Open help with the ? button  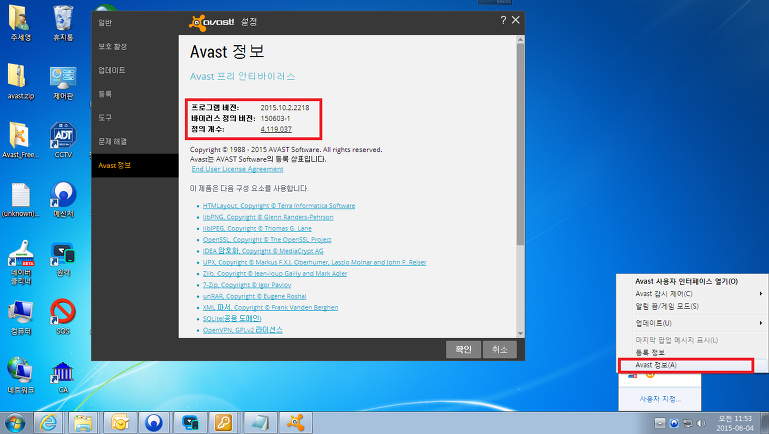coord(503,20)
